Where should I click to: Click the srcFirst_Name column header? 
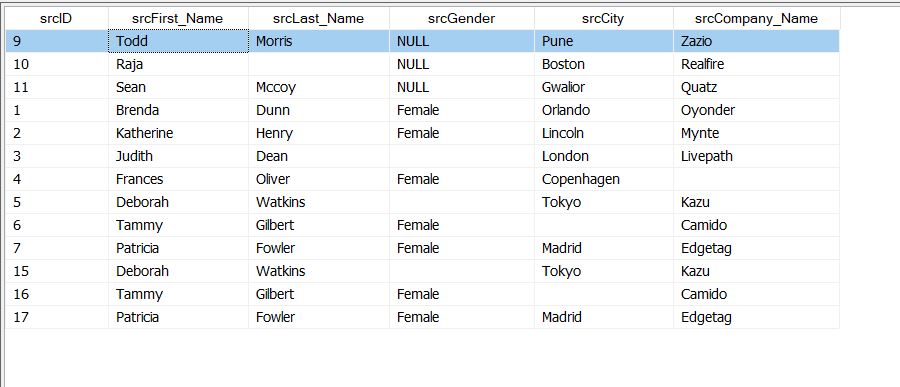click(178, 18)
